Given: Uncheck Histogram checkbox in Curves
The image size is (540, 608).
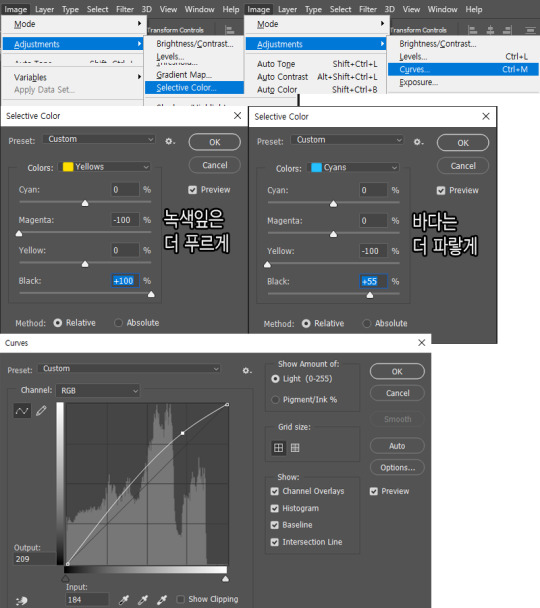Looking at the screenshot, I should click(x=274, y=509).
